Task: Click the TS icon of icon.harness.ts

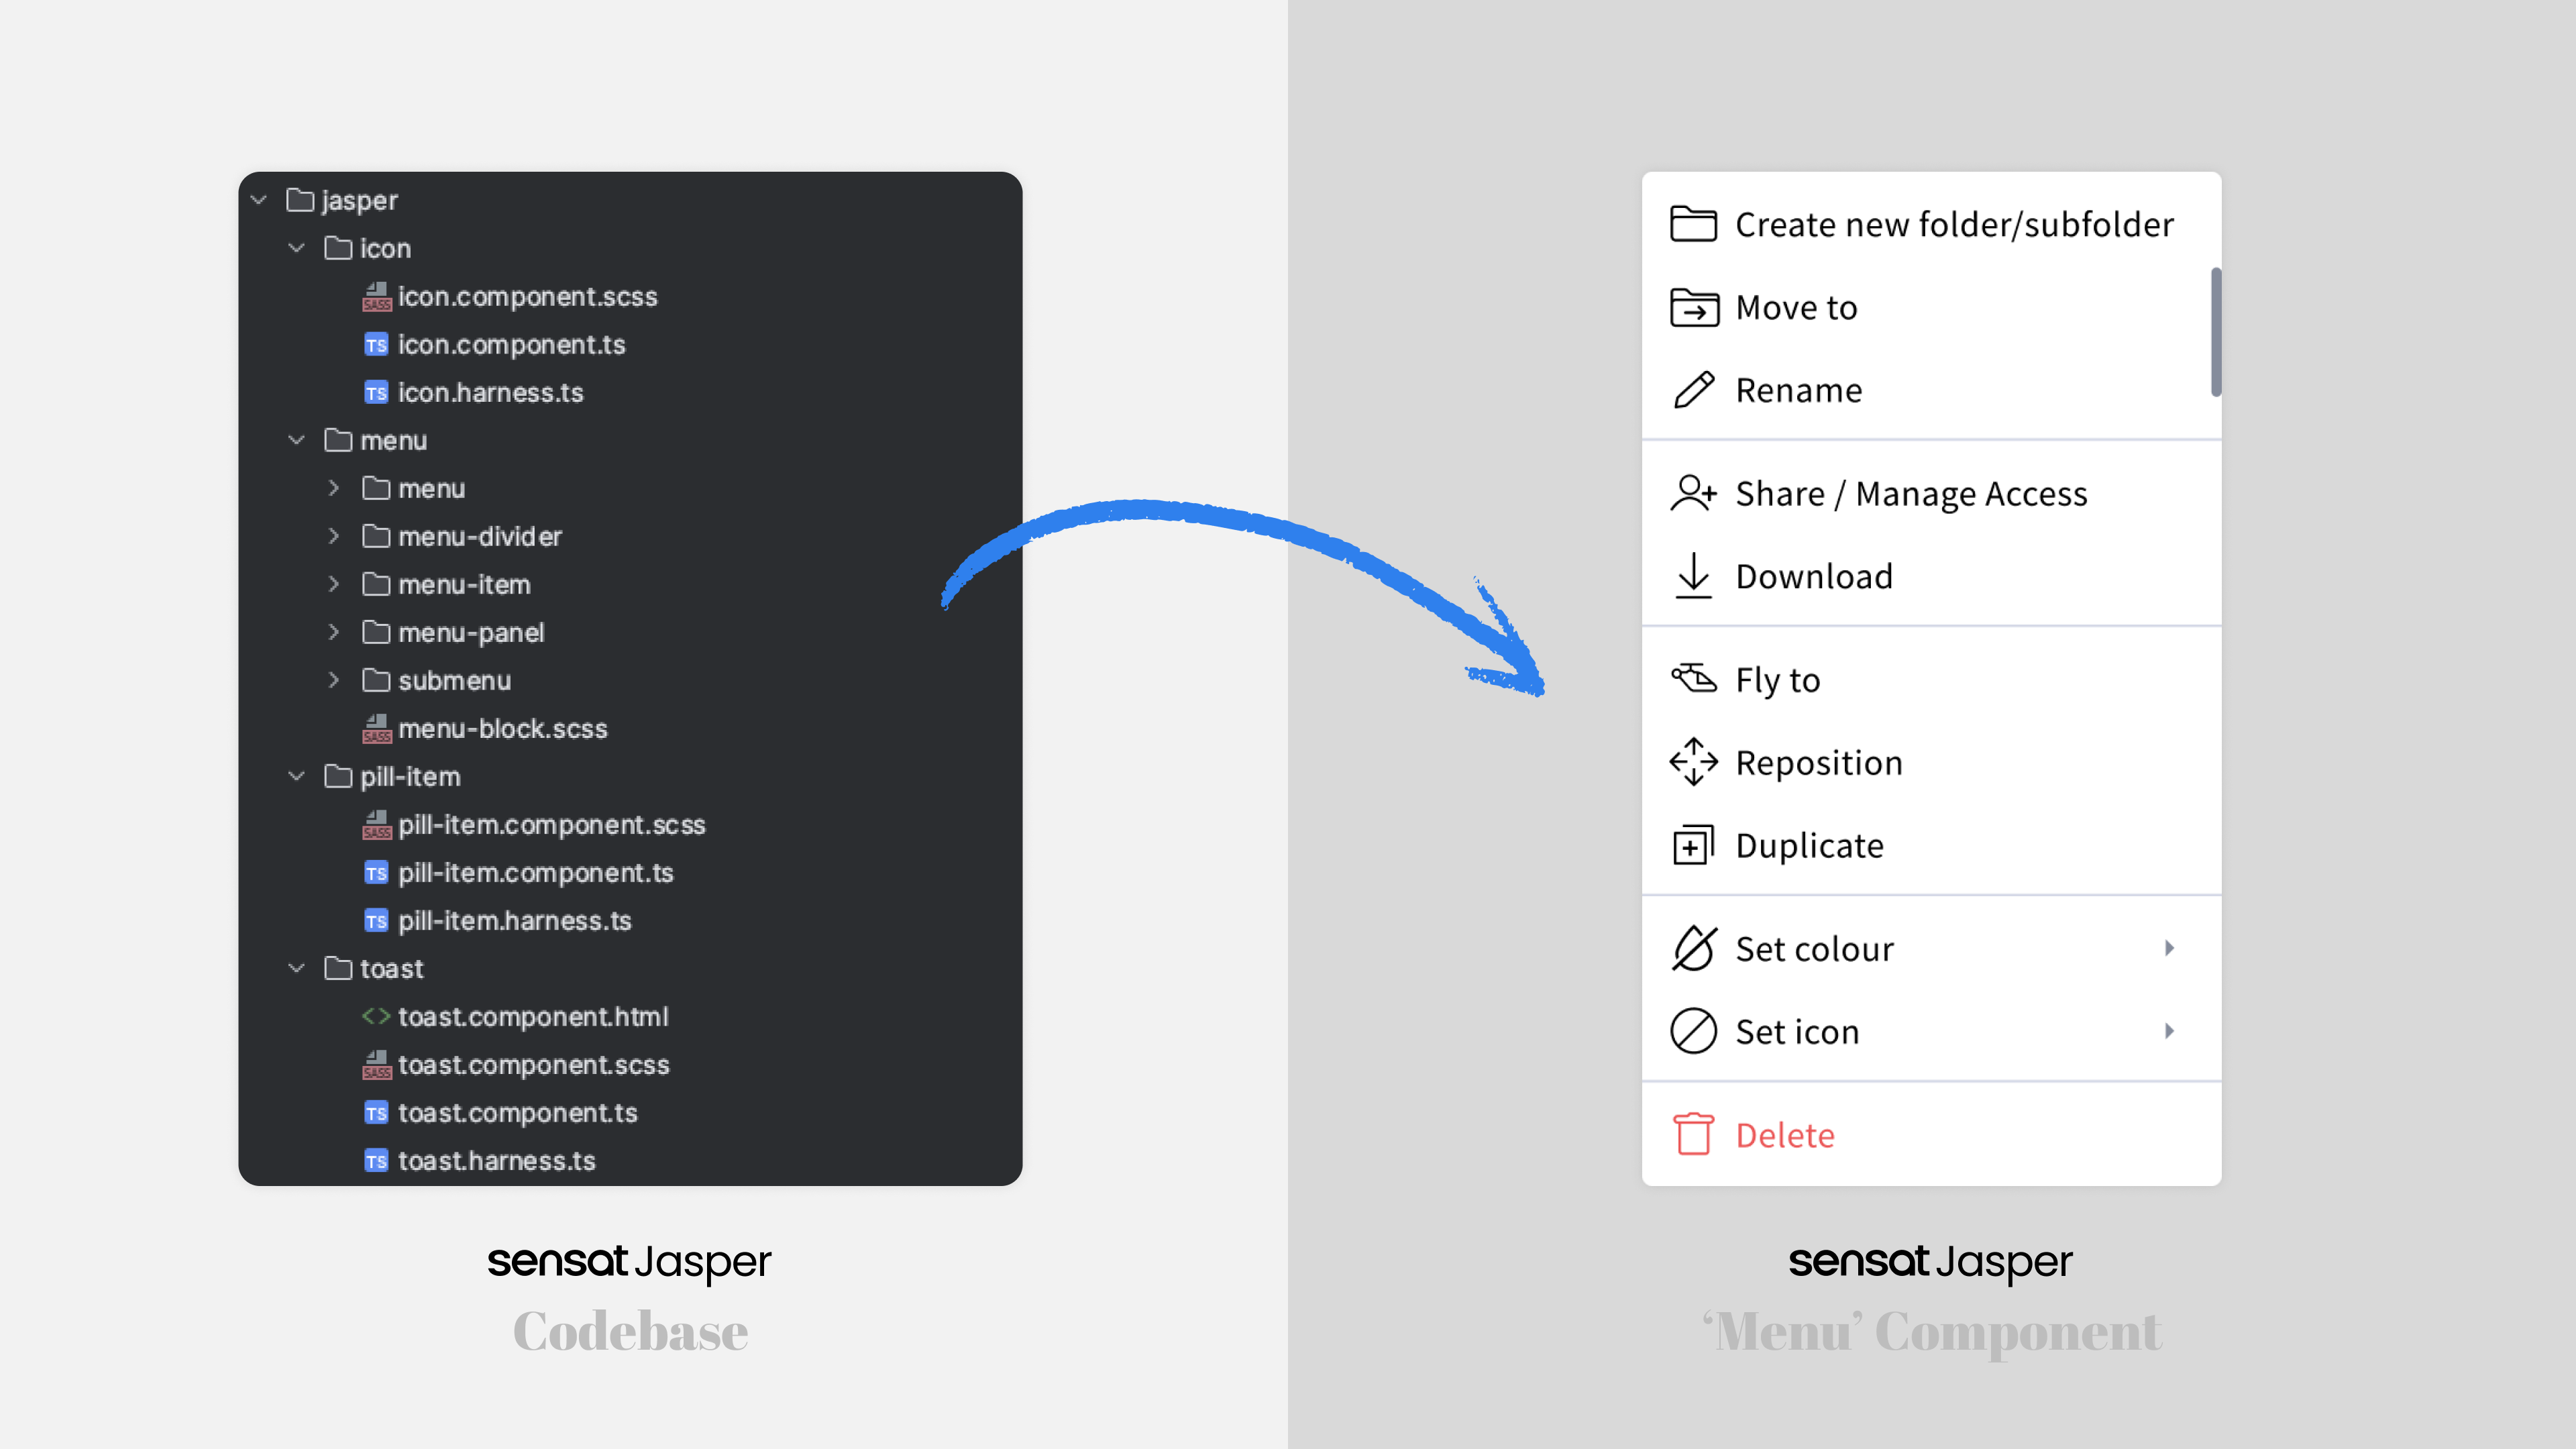Action: tap(376, 393)
